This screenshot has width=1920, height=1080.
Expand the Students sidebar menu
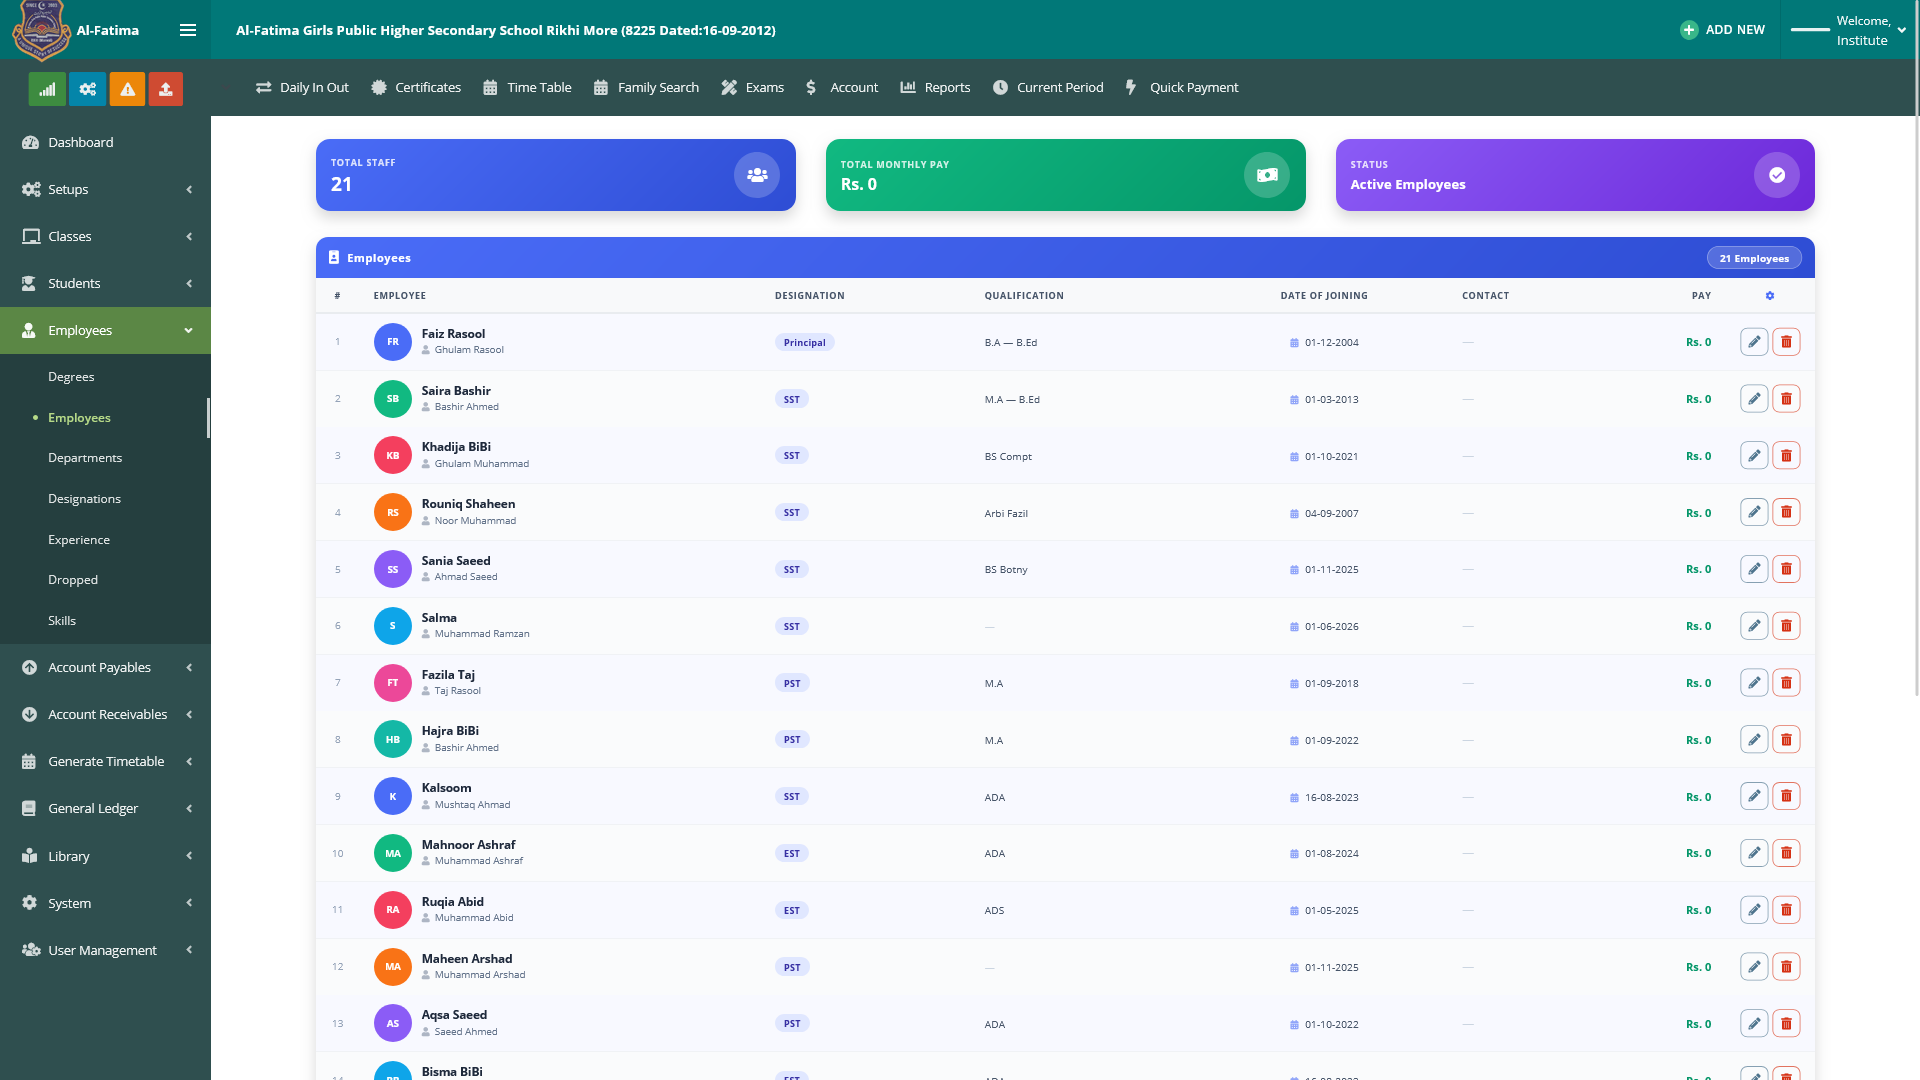[x=105, y=283]
